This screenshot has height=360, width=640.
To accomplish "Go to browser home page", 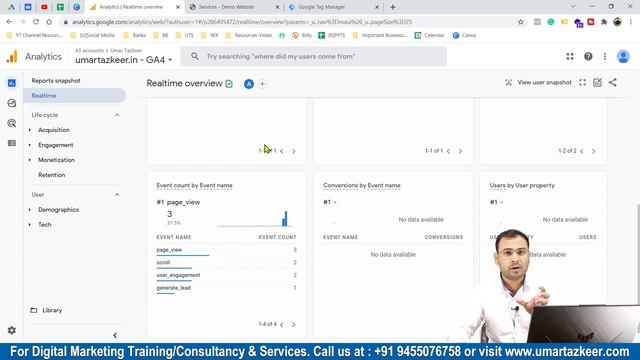I will click(x=49, y=22).
